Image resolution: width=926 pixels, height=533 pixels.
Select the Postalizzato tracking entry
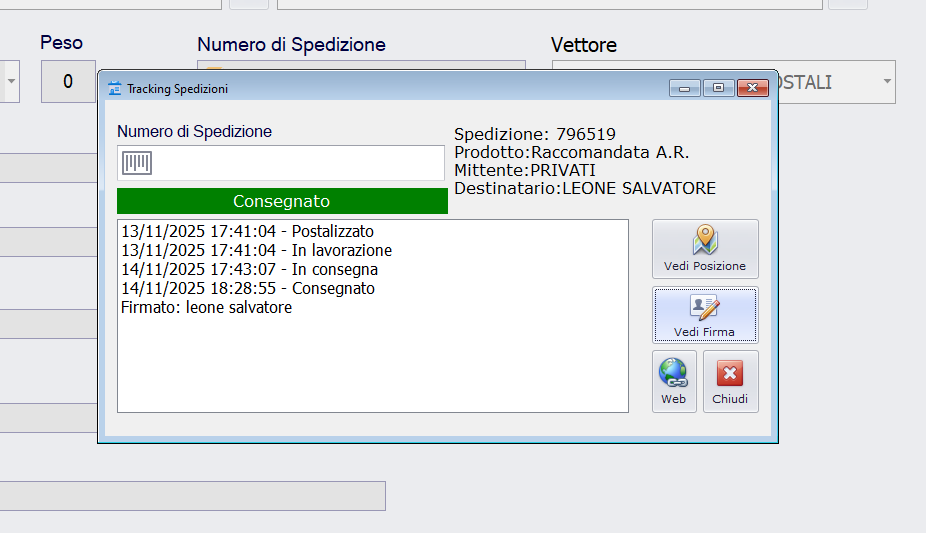click(247, 231)
